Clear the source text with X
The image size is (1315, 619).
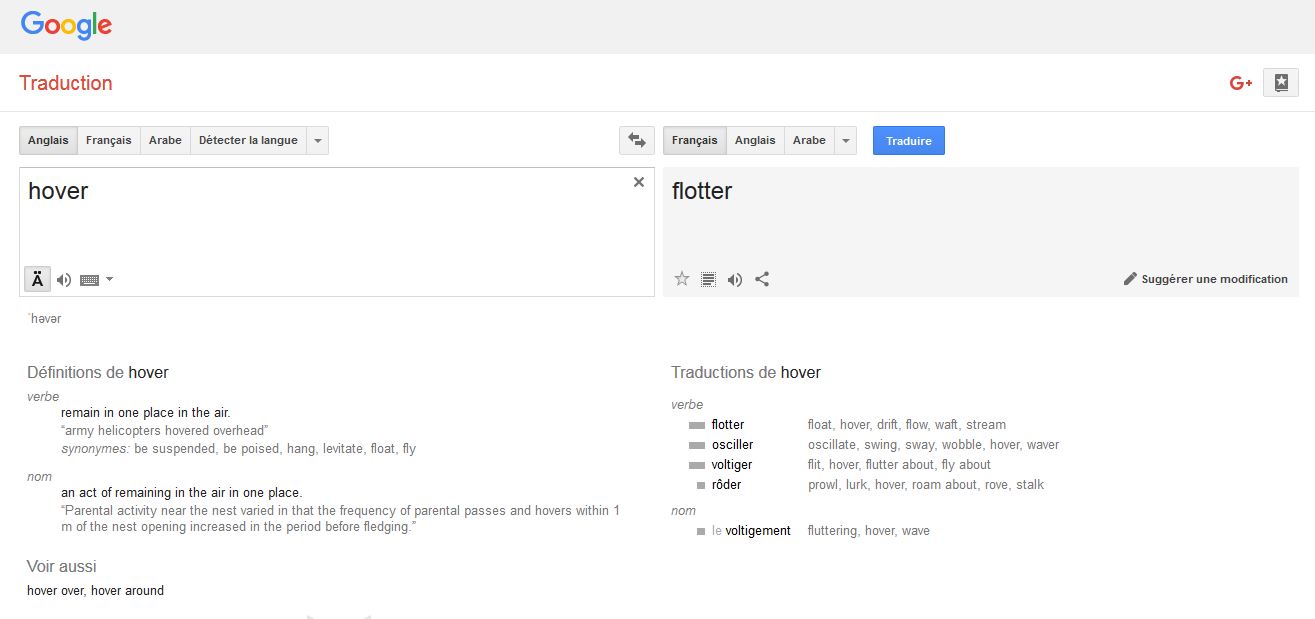click(x=639, y=182)
